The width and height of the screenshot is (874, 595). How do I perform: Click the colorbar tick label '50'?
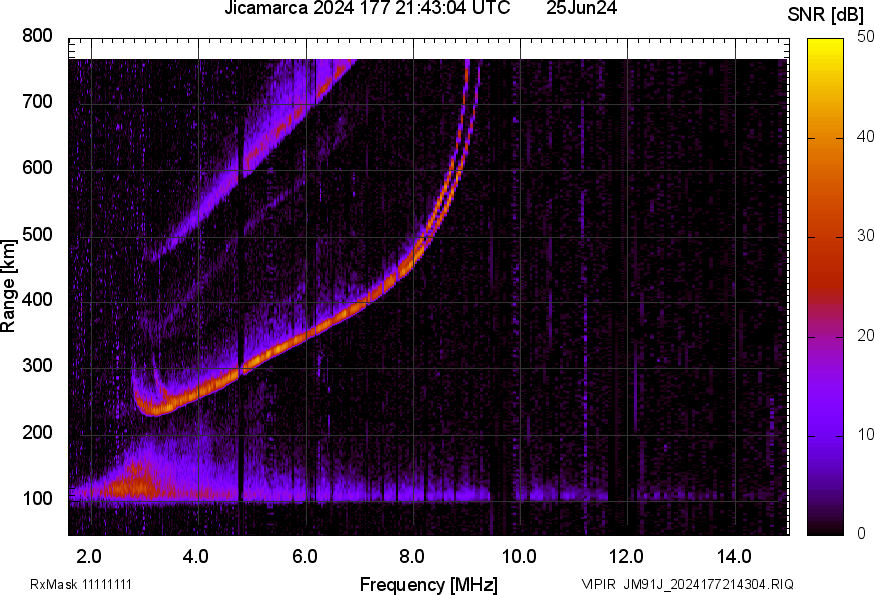pyautogui.click(x=865, y=37)
